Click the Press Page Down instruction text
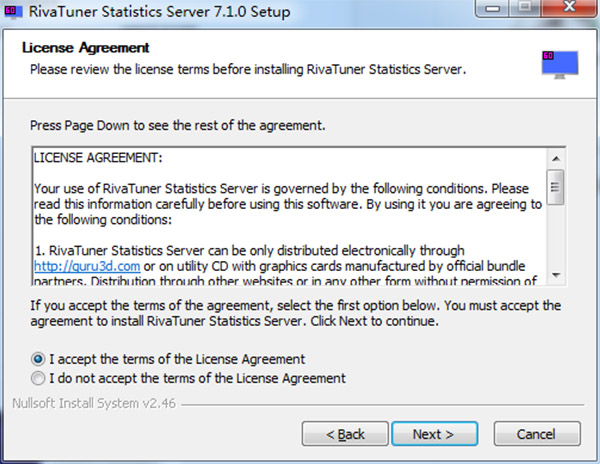This screenshot has height=464, width=600. click(177, 127)
